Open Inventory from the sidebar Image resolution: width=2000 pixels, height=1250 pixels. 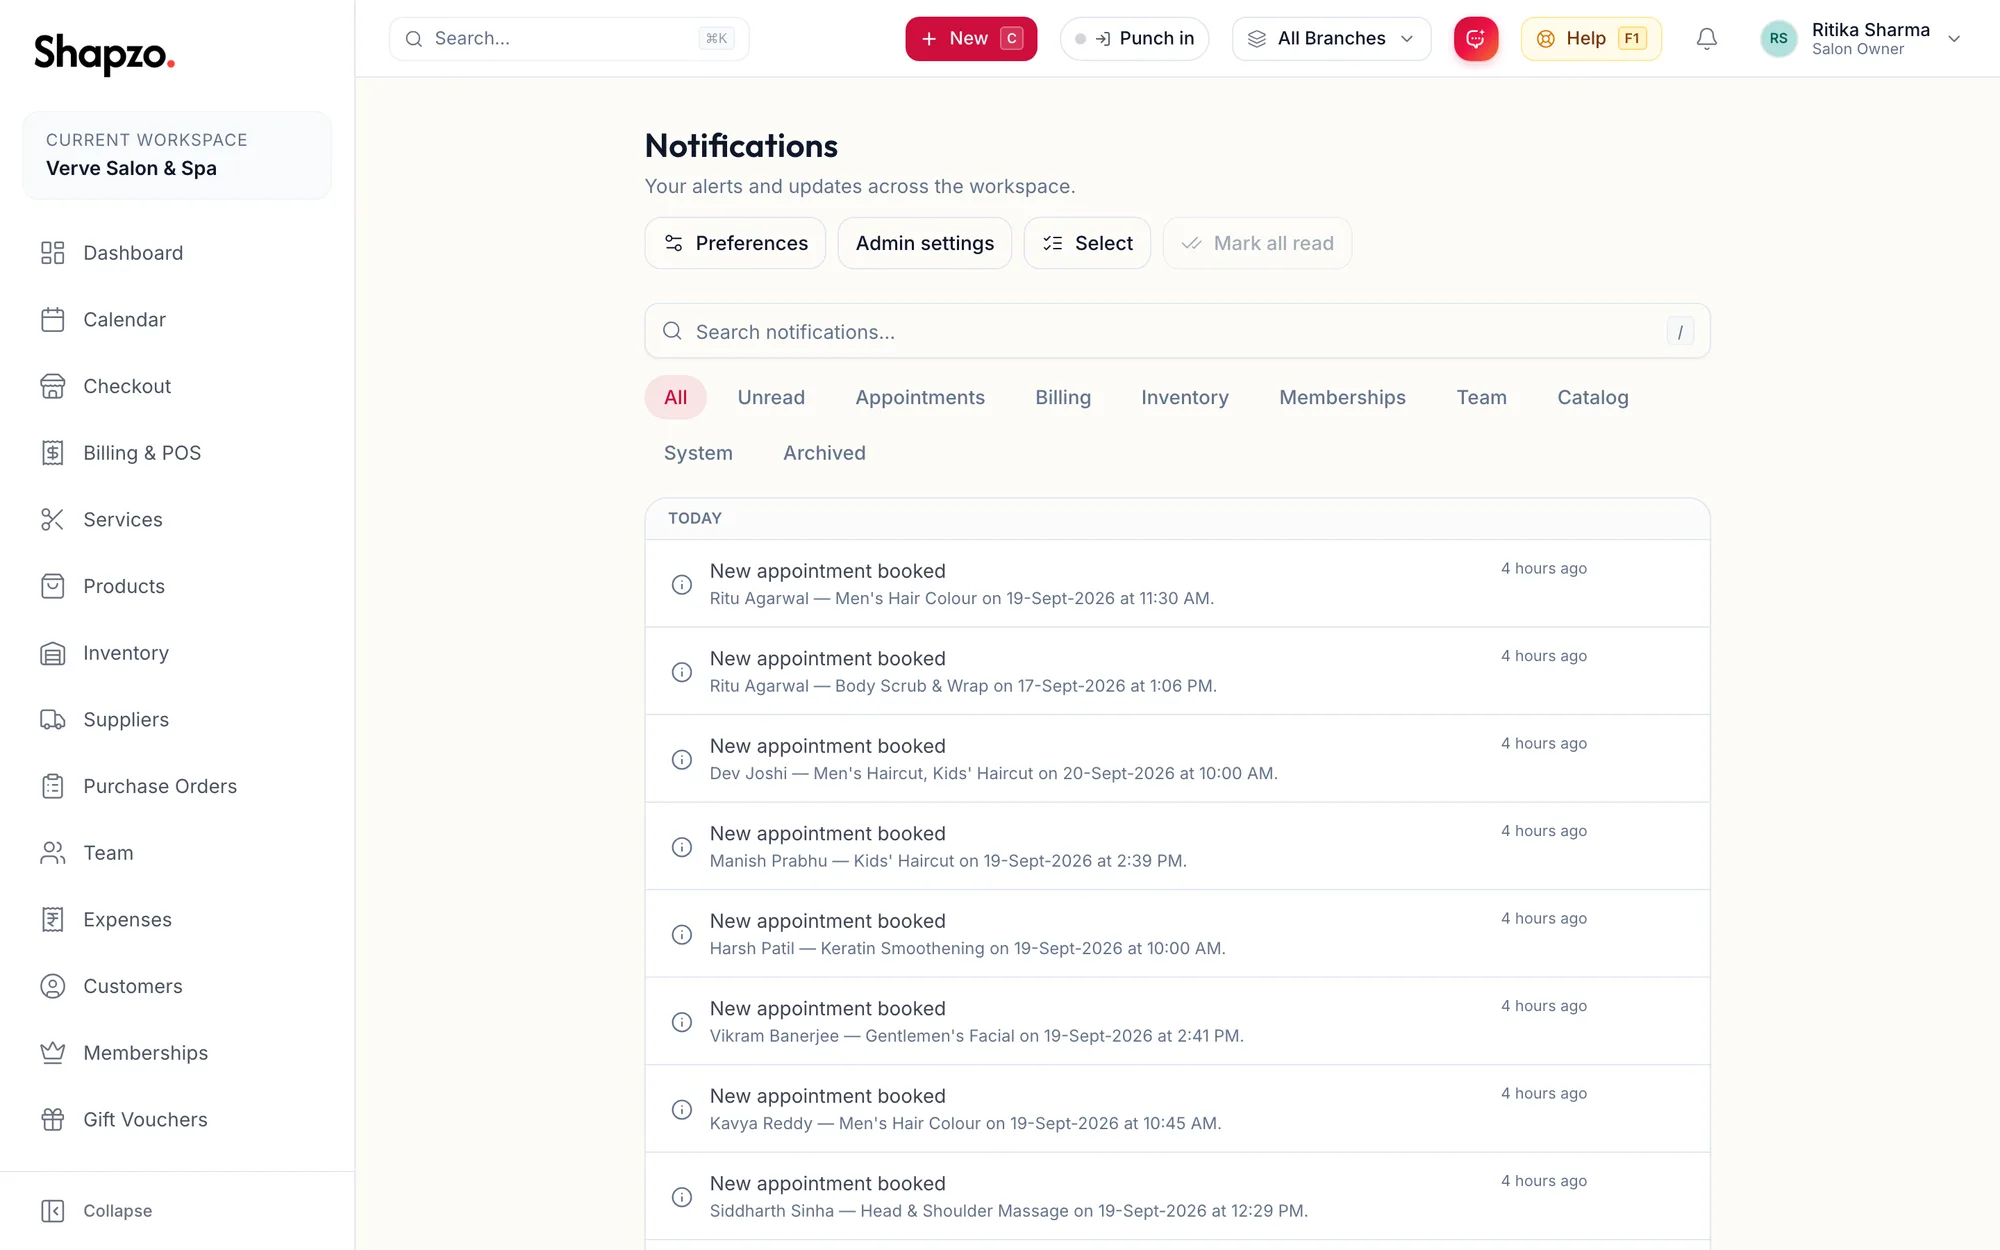pyautogui.click(x=177, y=653)
